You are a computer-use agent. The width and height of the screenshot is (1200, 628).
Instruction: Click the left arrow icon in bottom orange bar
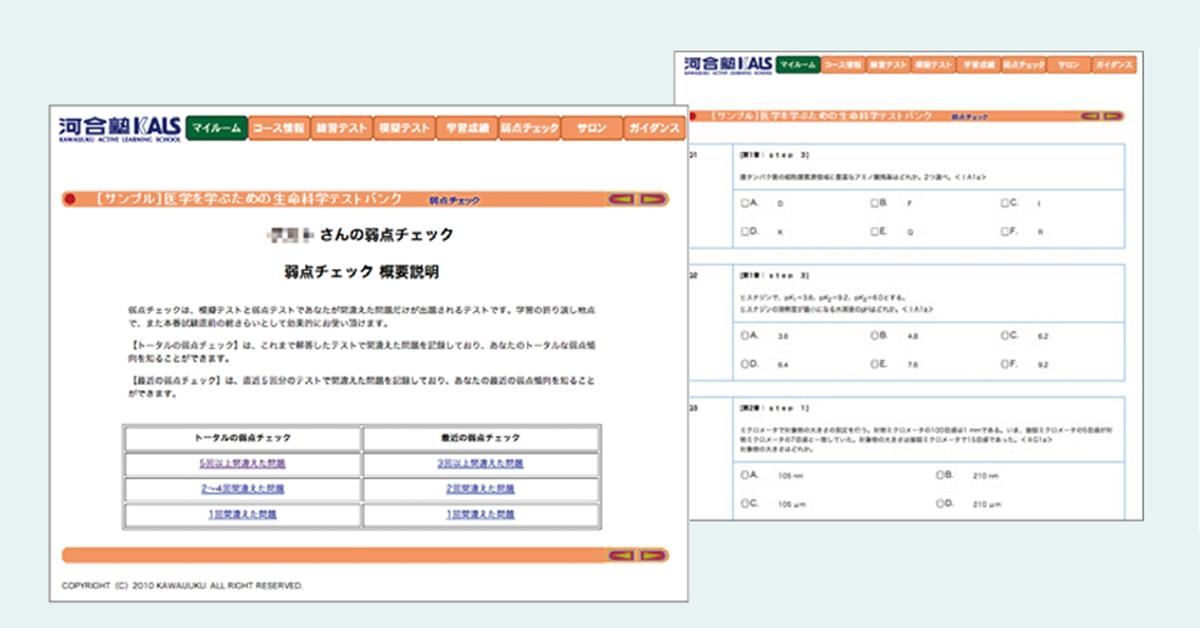(621, 556)
